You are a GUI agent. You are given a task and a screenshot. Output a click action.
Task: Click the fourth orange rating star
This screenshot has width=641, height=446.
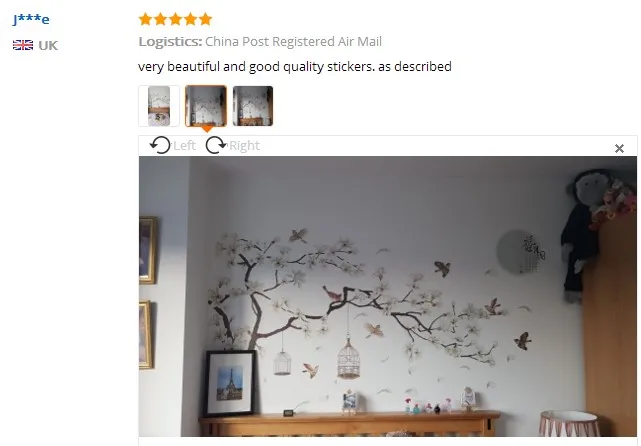pos(191,19)
